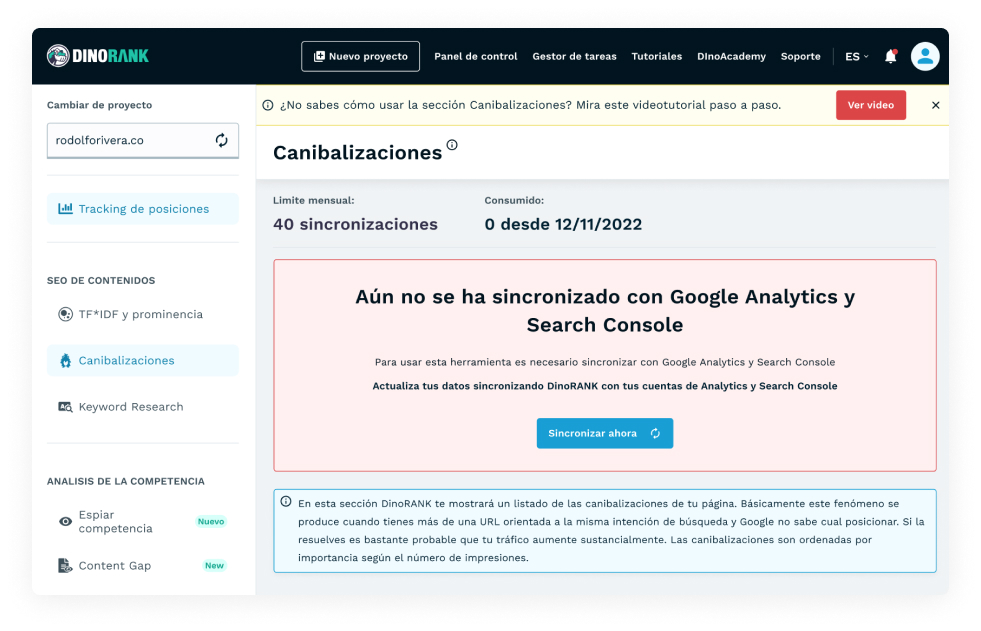Click the Nuevo badge on Espiar competencia
981x631 pixels.
(x=211, y=522)
